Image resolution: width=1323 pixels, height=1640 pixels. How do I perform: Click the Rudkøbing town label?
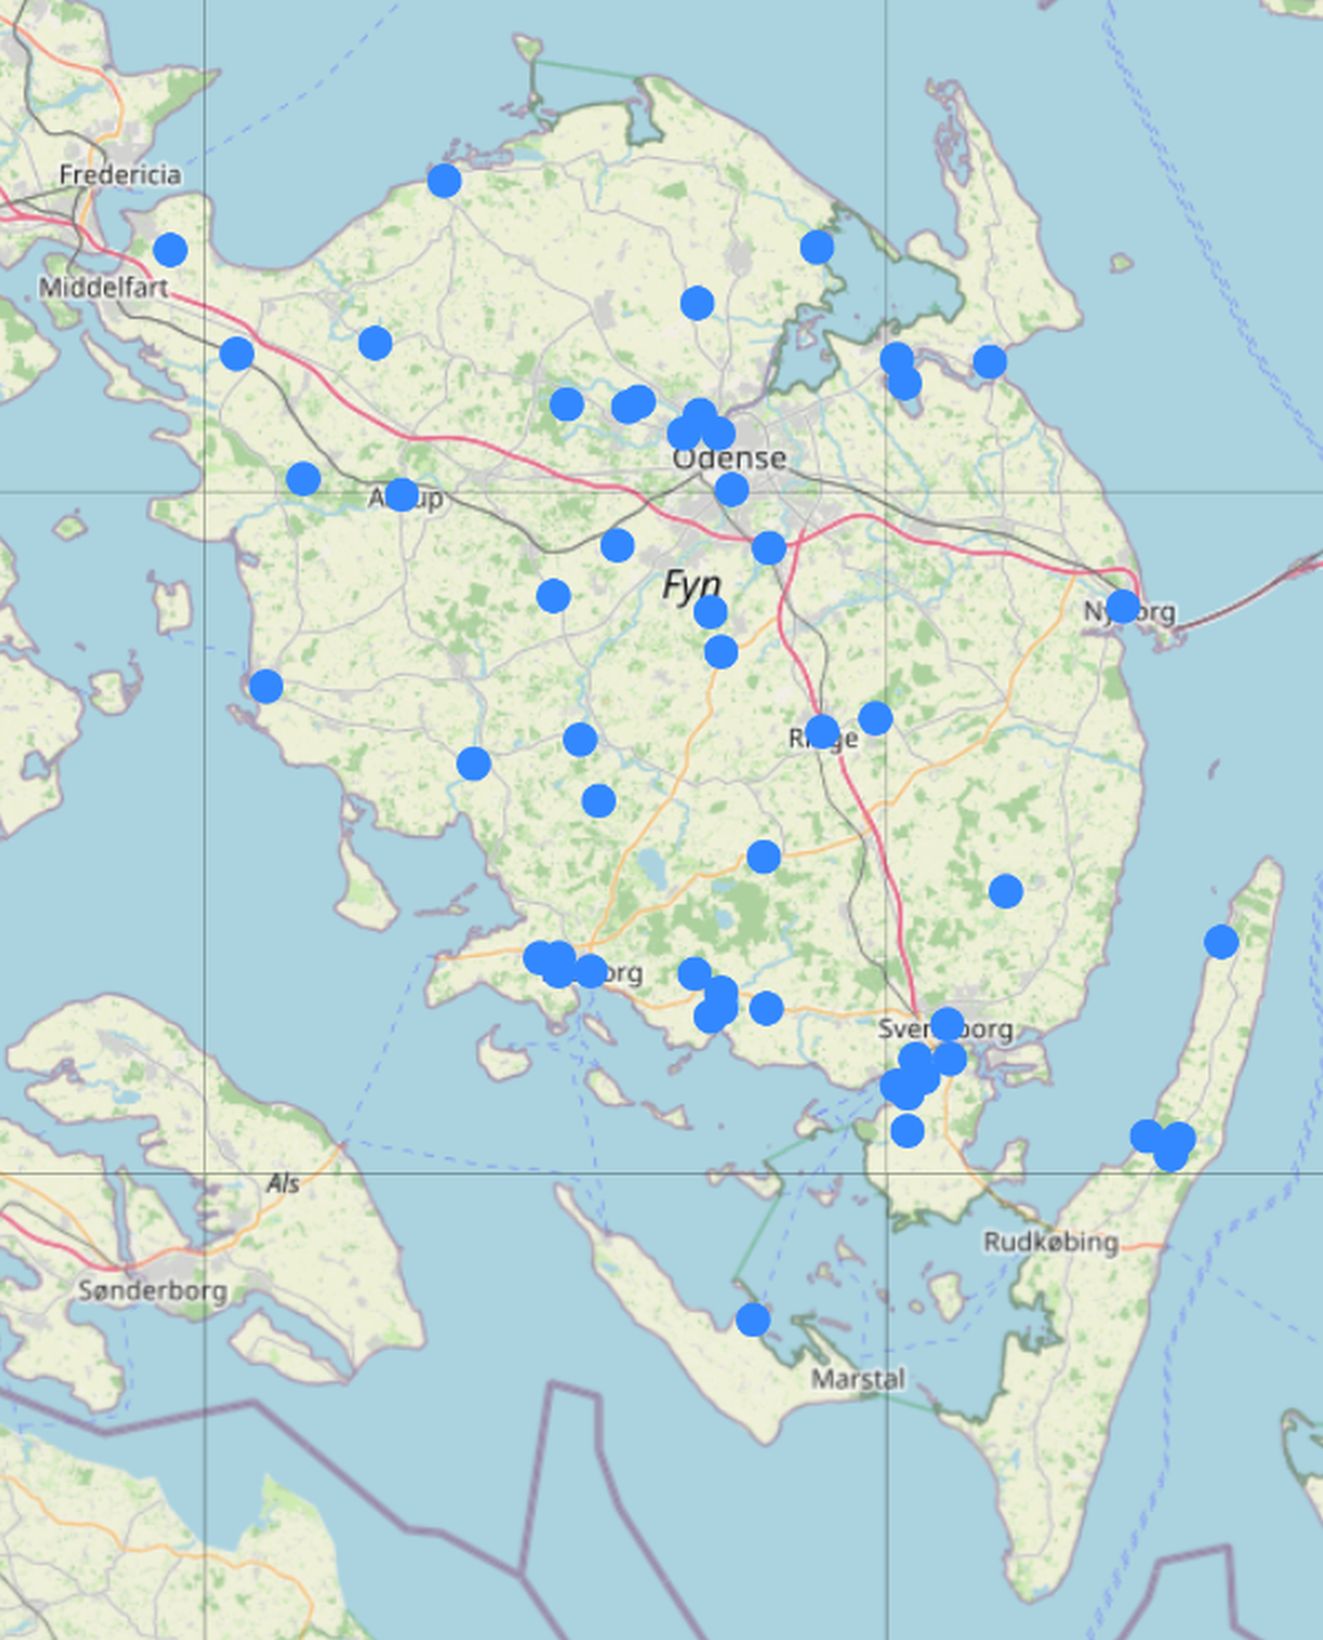pos(1051,1243)
